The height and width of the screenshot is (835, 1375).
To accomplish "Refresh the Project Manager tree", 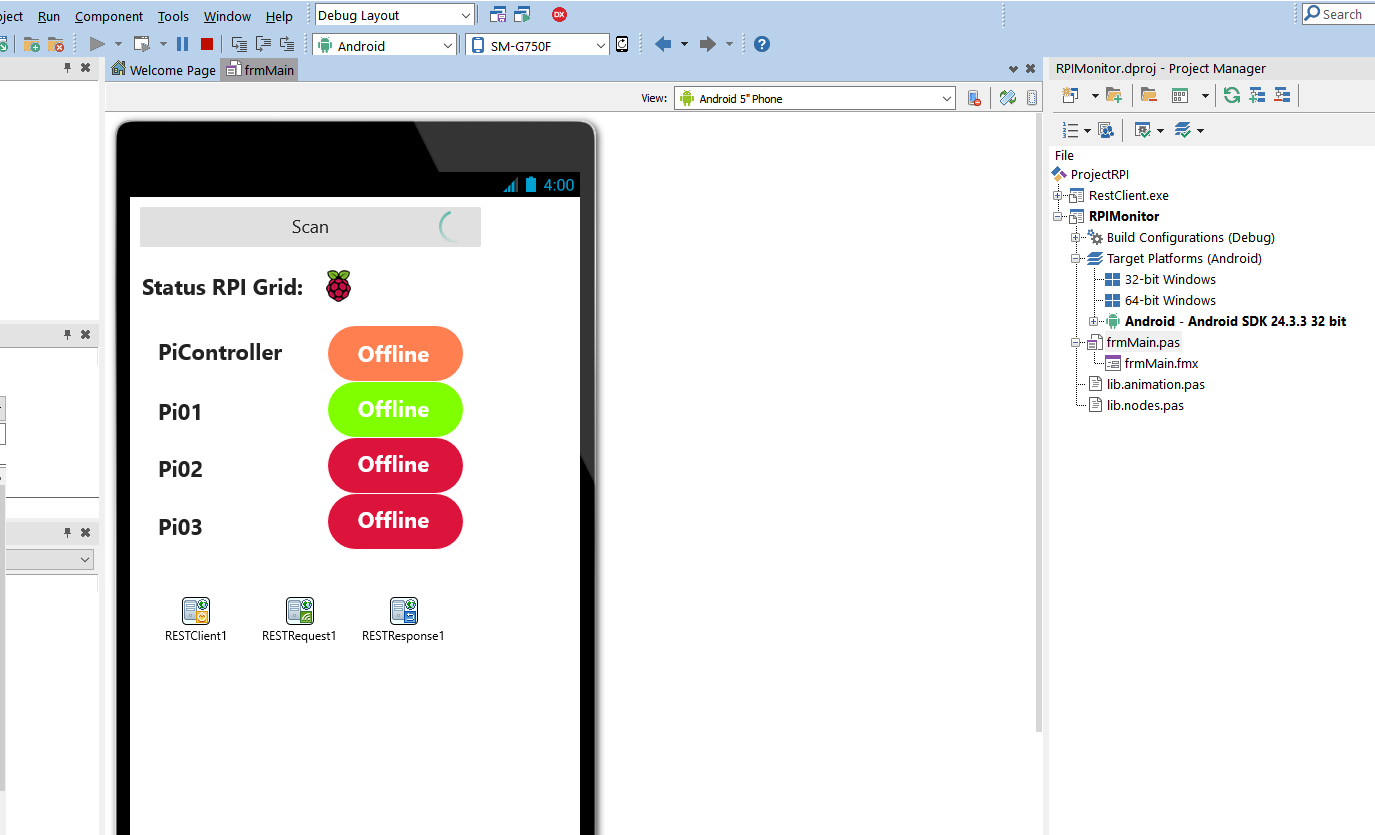I will pos(1232,95).
